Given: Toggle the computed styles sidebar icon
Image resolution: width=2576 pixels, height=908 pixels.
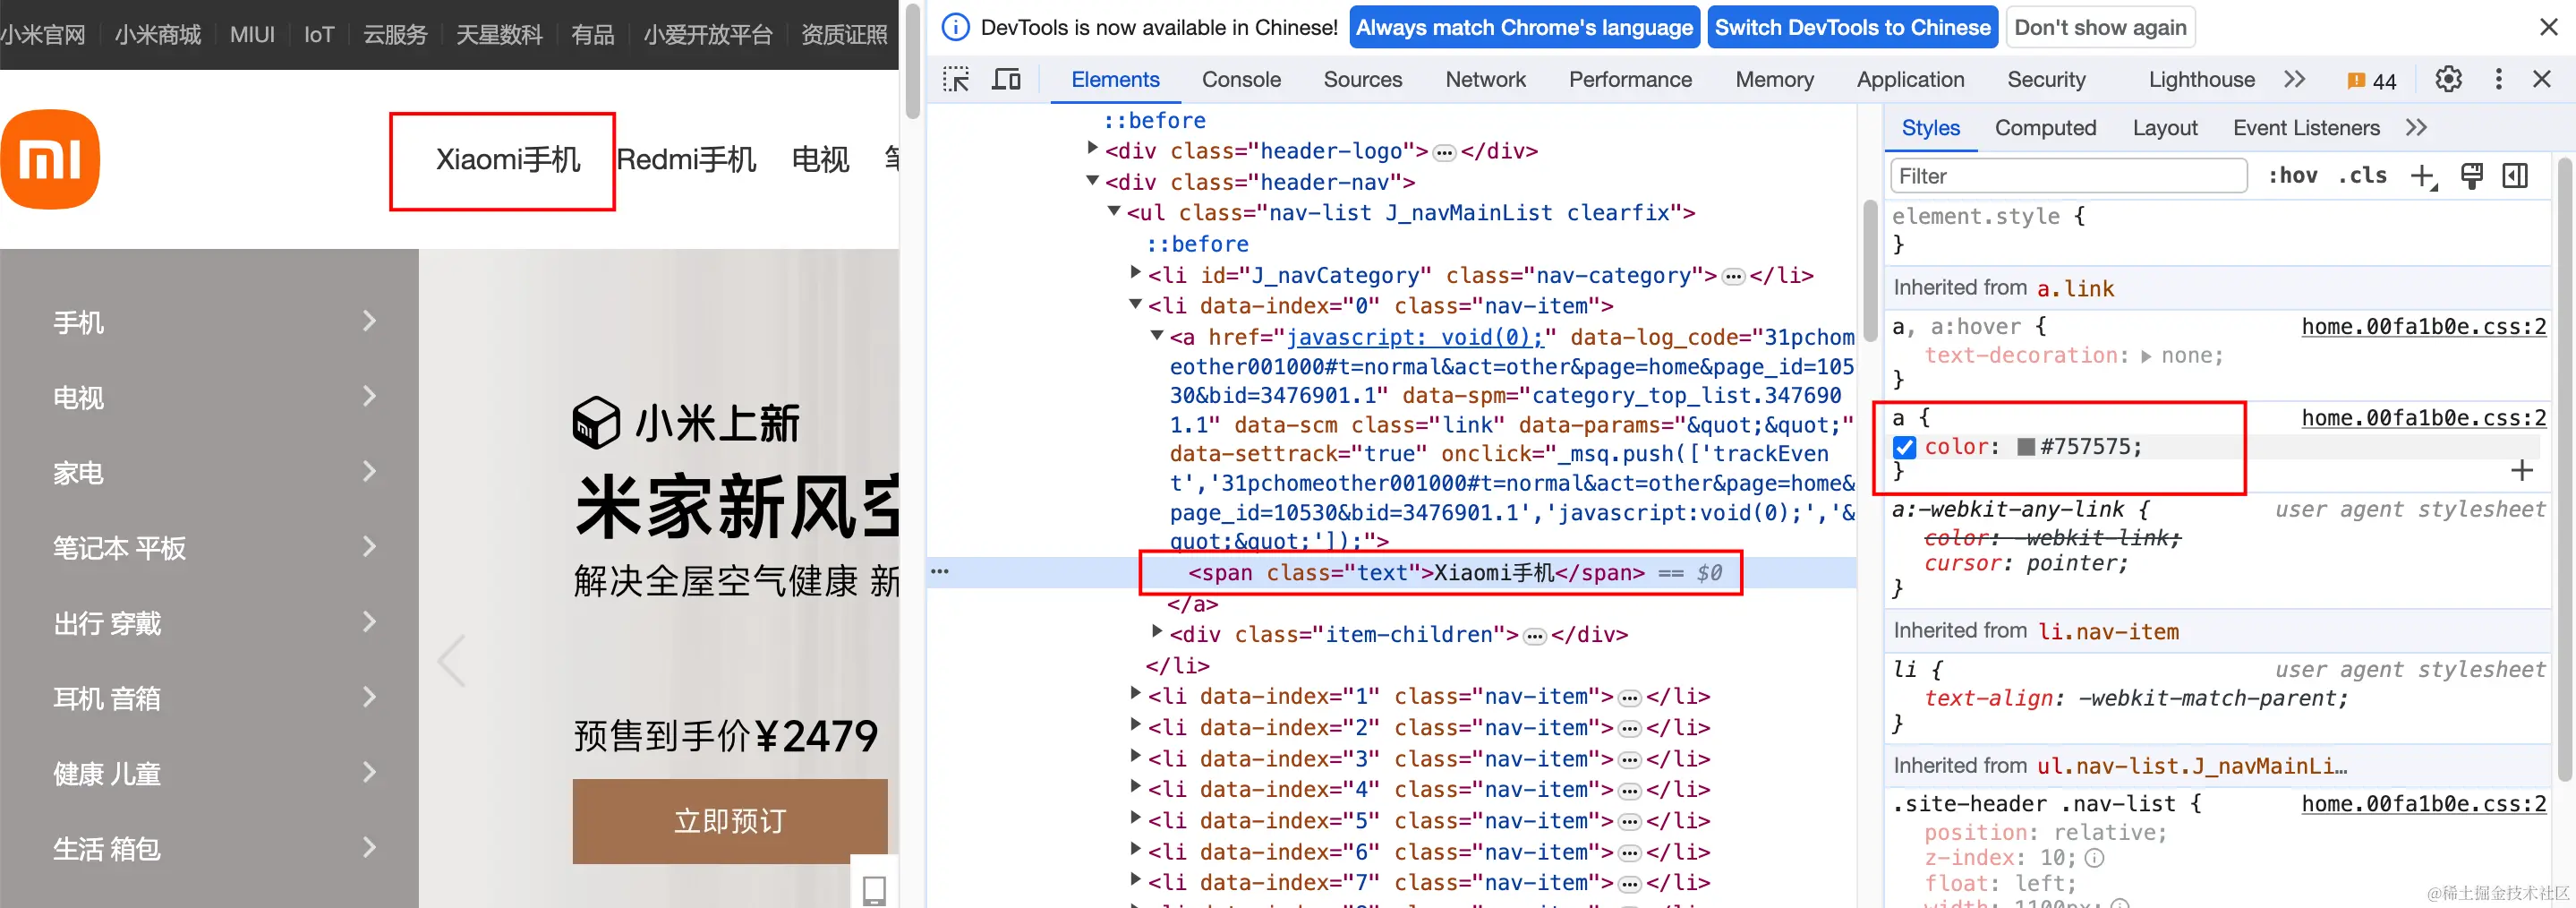Looking at the screenshot, I should click(2515, 176).
